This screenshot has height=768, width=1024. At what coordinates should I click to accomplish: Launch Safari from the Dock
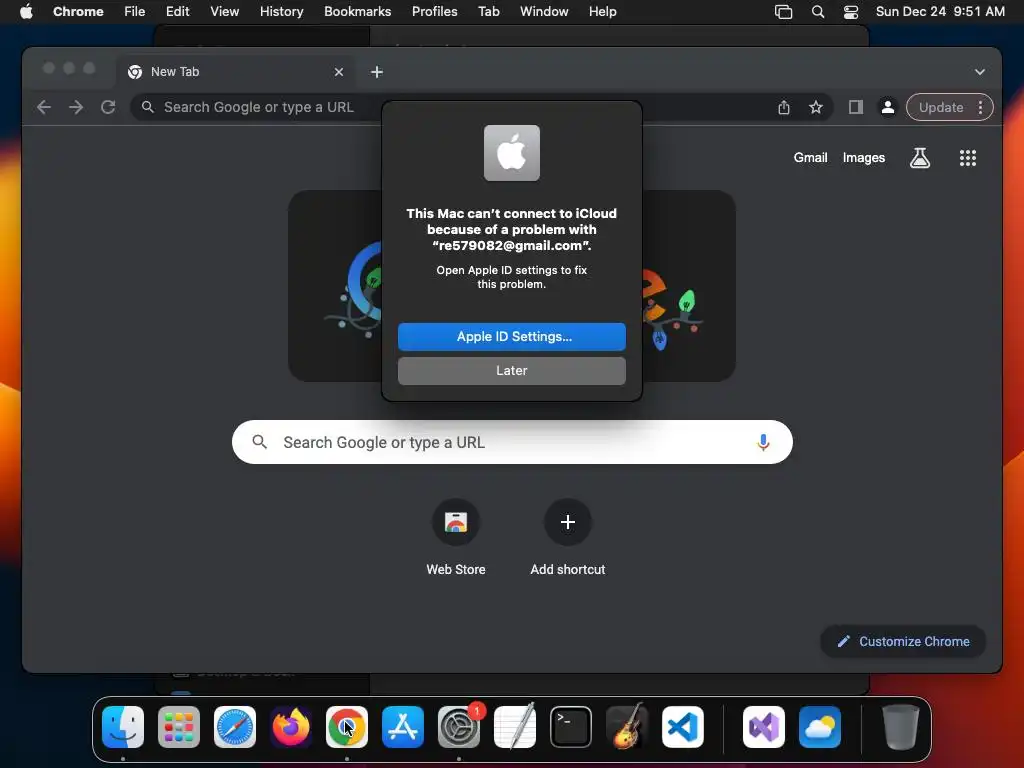pos(235,727)
